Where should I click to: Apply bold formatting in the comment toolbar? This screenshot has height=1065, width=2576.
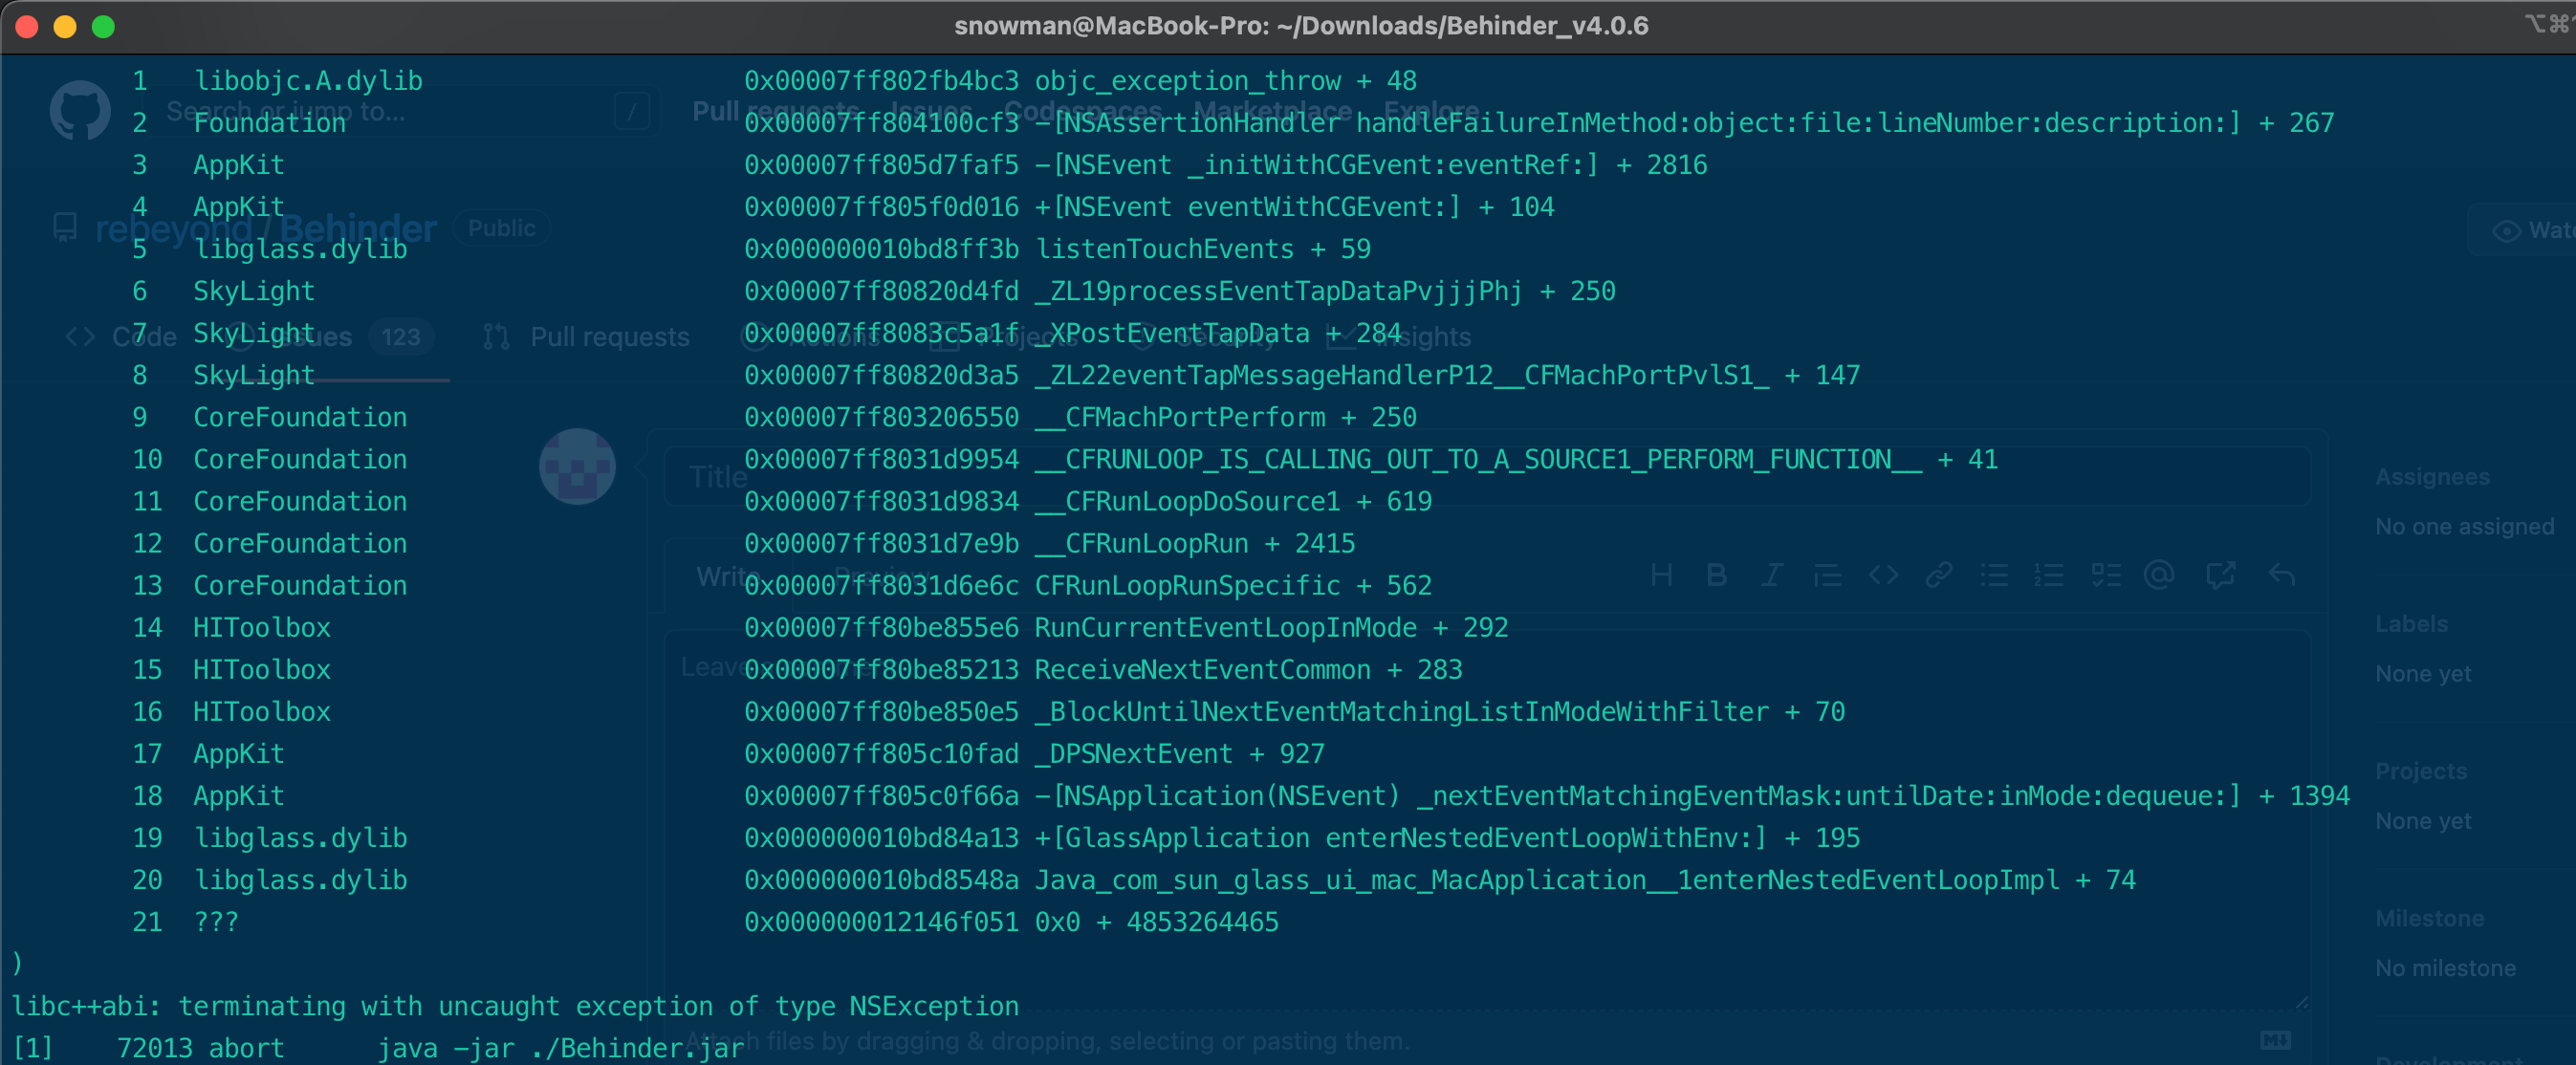coord(1717,575)
